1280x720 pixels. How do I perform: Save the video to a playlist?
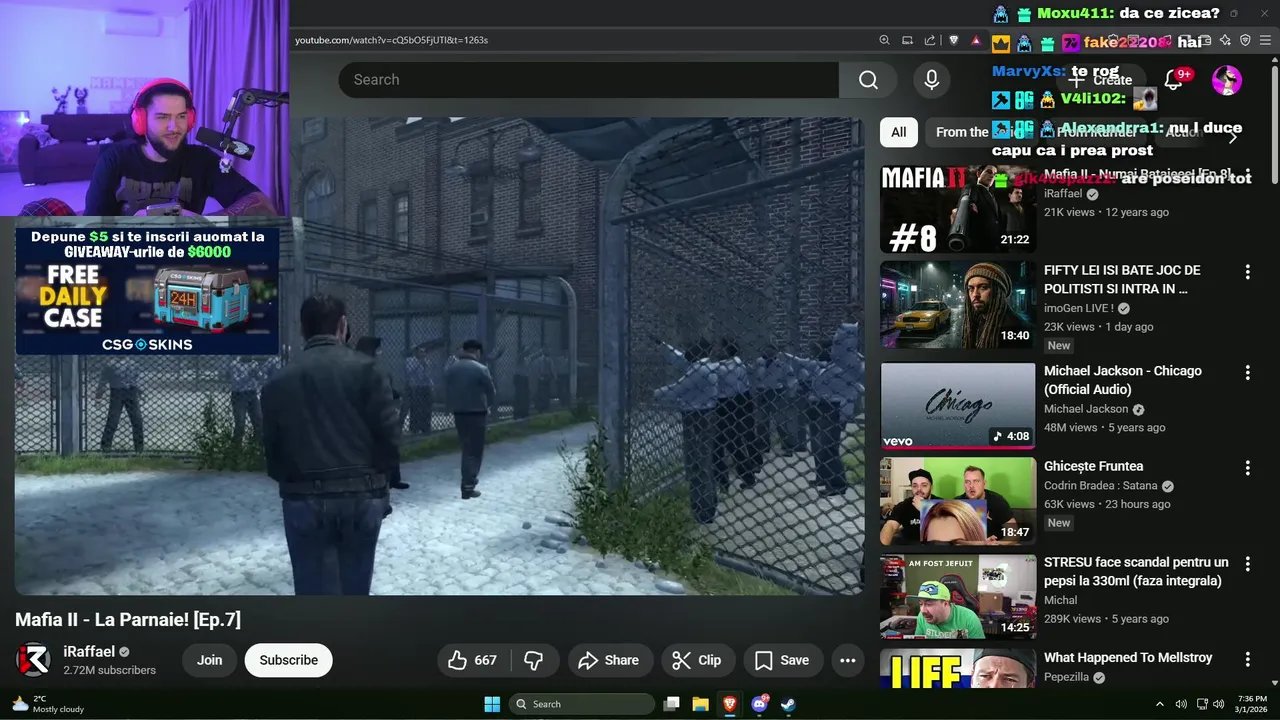tap(782, 660)
